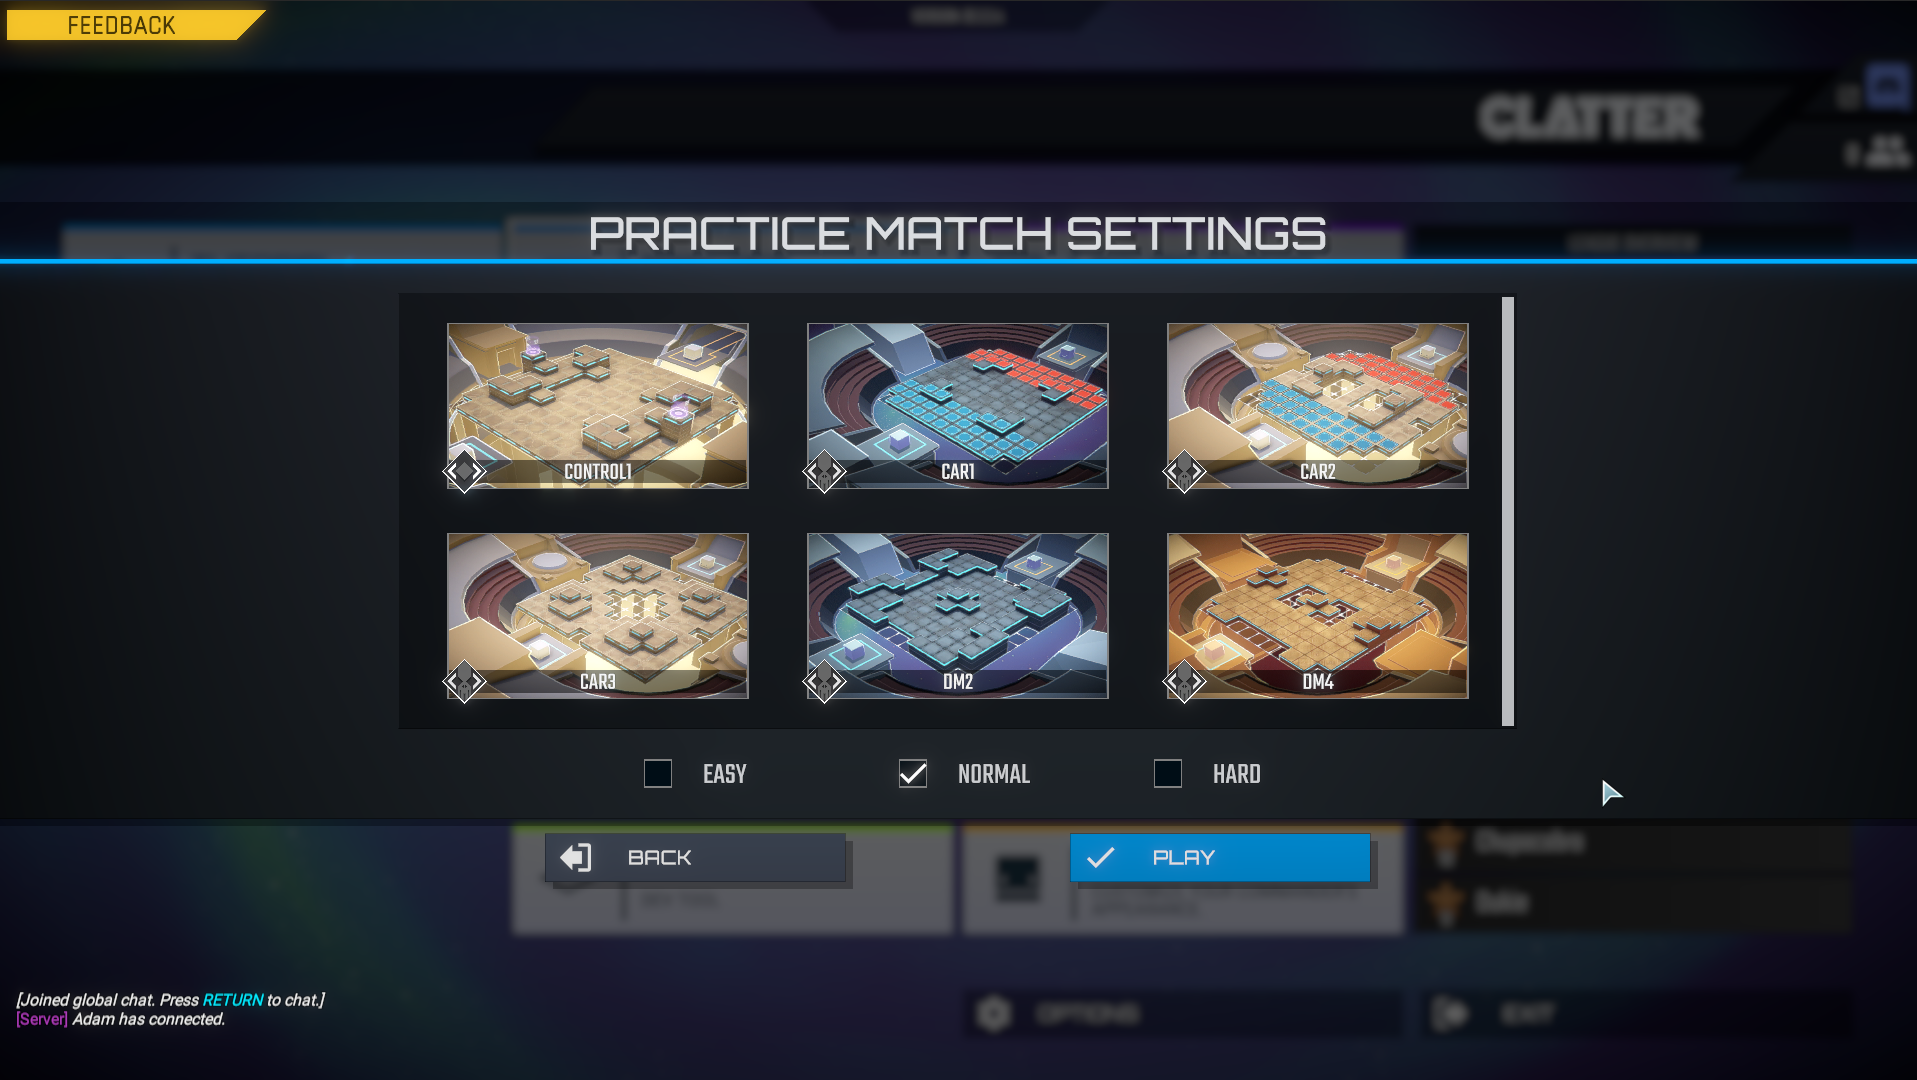Click the diamond mode icon on CONTROL1 map
The height and width of the screenshot is (1080, 1917).
click(x=464, y=471)
